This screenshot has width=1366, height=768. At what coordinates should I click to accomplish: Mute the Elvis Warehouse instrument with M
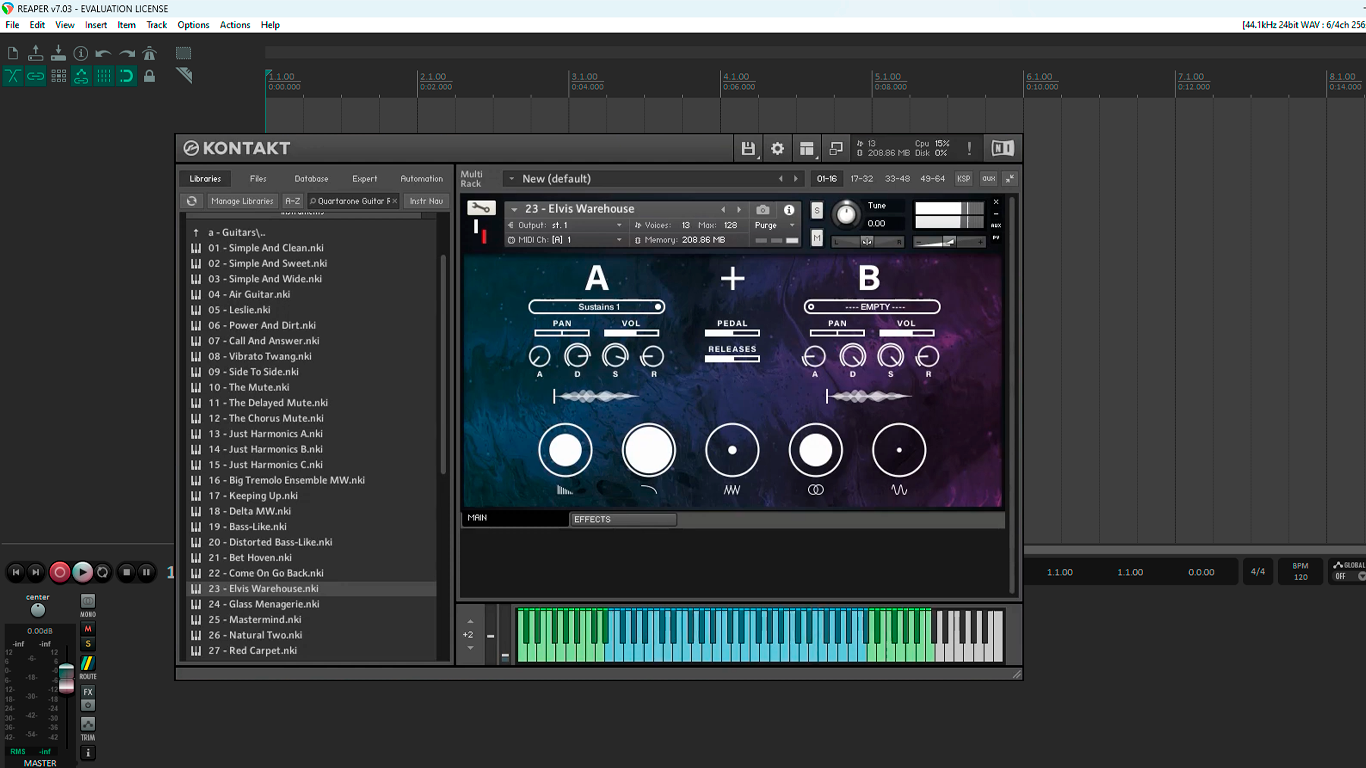(x=817, y=238)
